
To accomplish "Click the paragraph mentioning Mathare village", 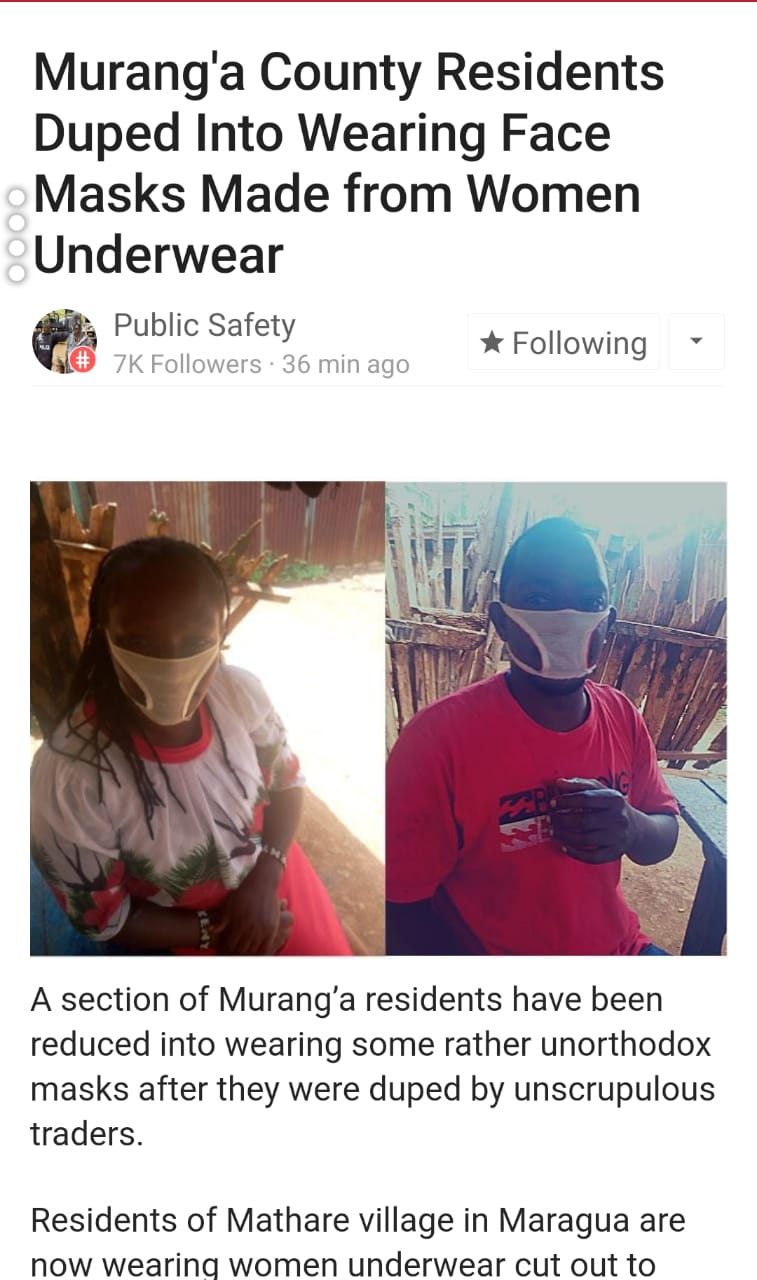I will 358,1242.
